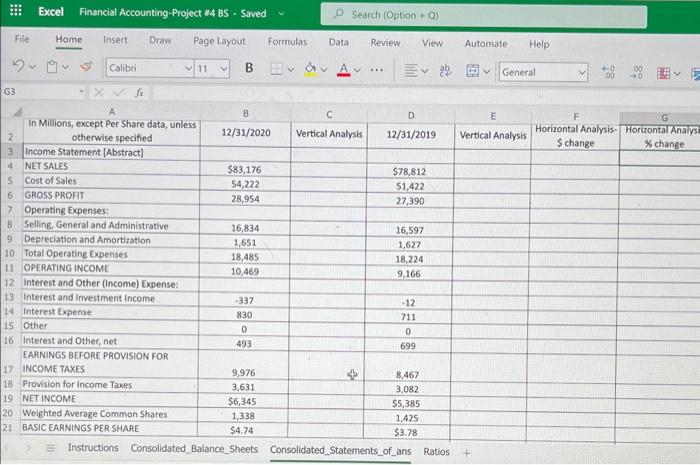Click the Increase Decimal icon
The height and width of the screenshot is (465, 700).
pos(608,72)
